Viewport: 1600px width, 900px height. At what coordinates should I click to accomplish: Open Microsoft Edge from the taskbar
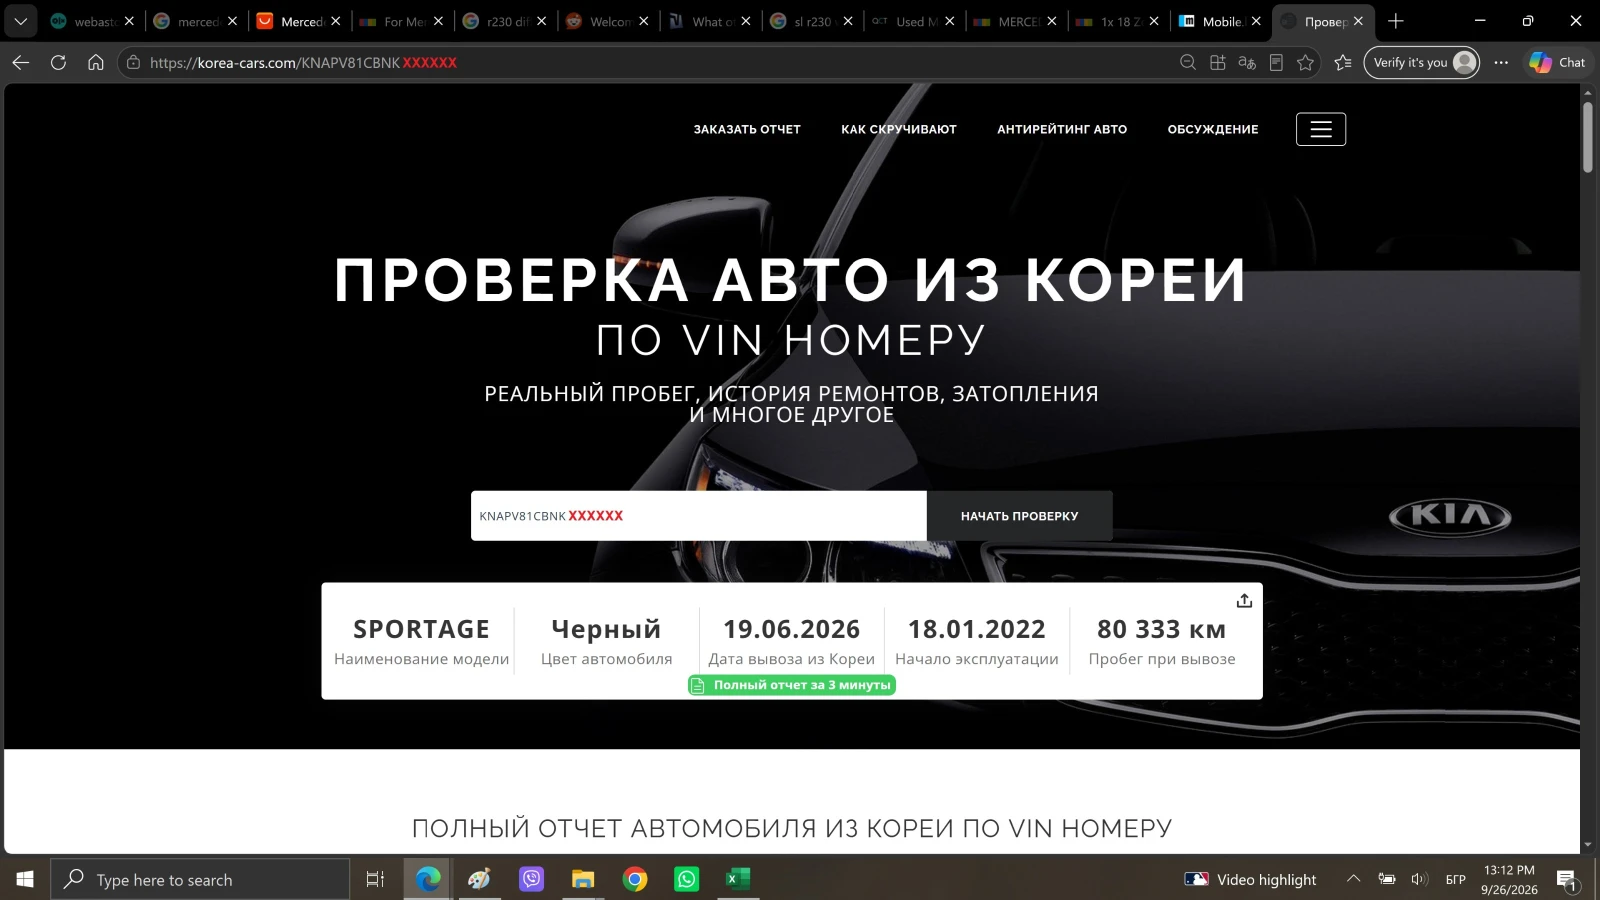(428, 879)
